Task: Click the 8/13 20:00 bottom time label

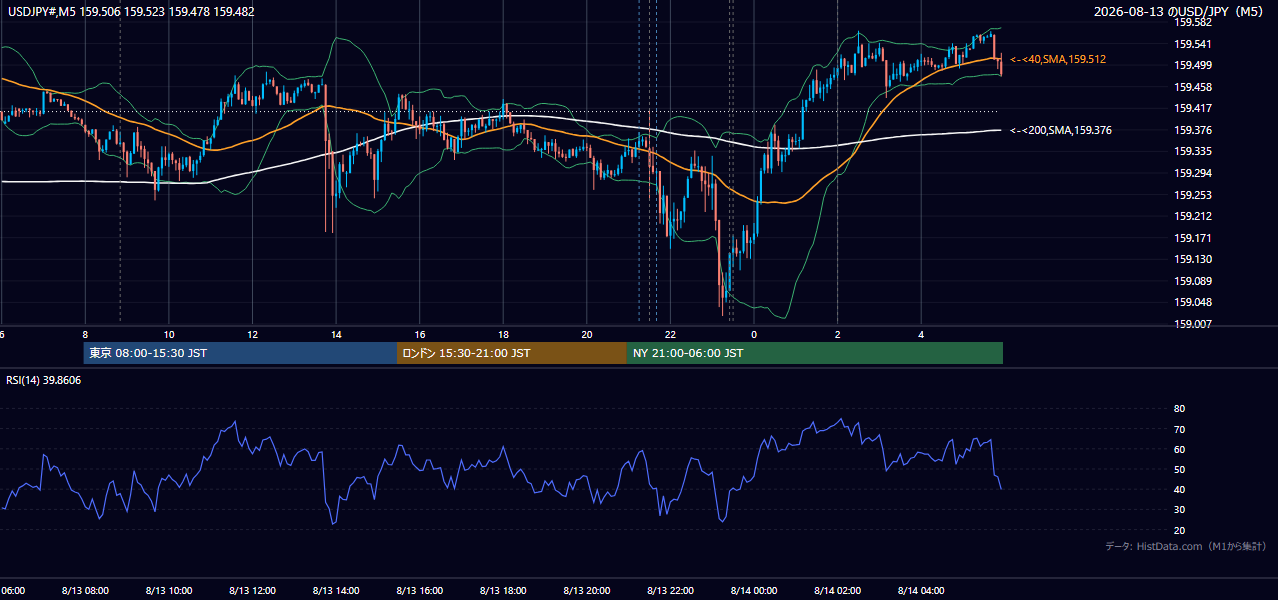Action: [587, 590]
